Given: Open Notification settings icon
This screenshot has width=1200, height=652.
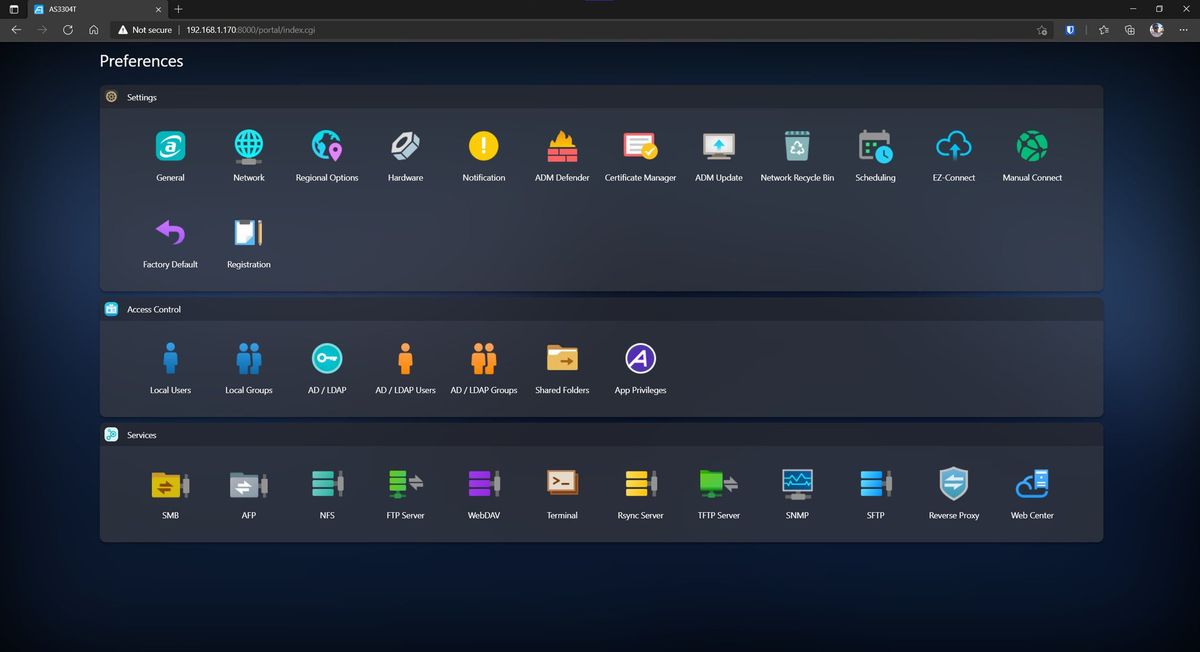Looking at the screenshot, I should [x=484, y=146].
